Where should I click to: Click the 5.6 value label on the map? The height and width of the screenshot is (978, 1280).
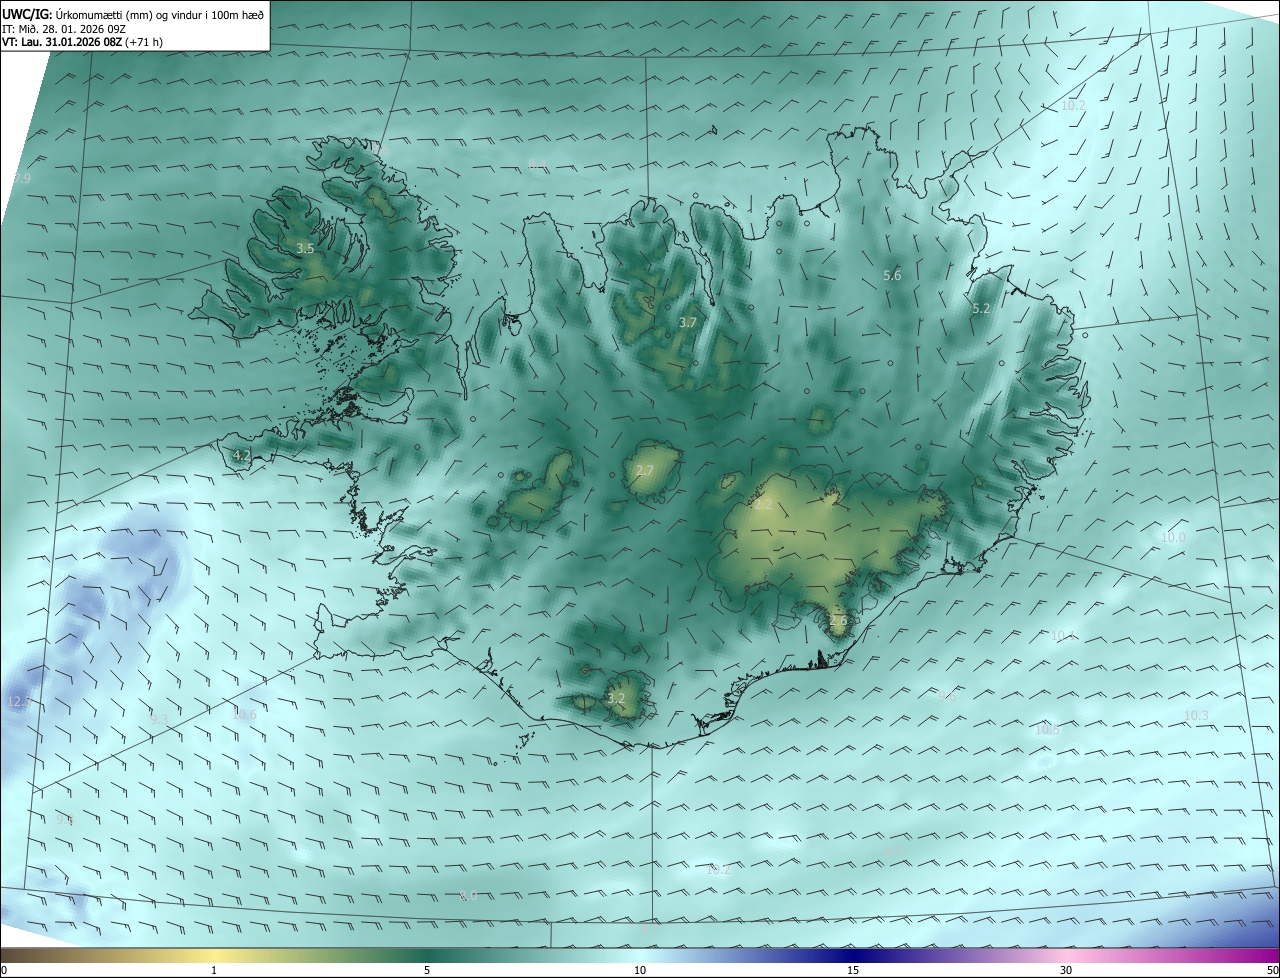[x=892, y=275]
